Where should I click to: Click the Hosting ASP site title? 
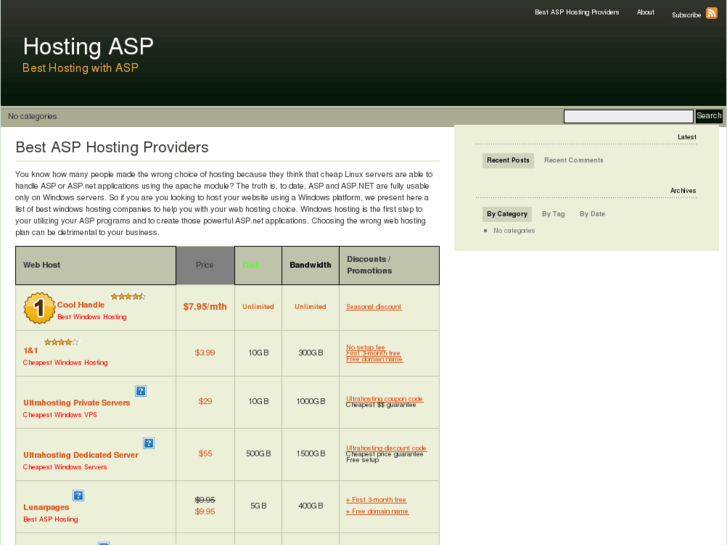(x=88, y=46)
